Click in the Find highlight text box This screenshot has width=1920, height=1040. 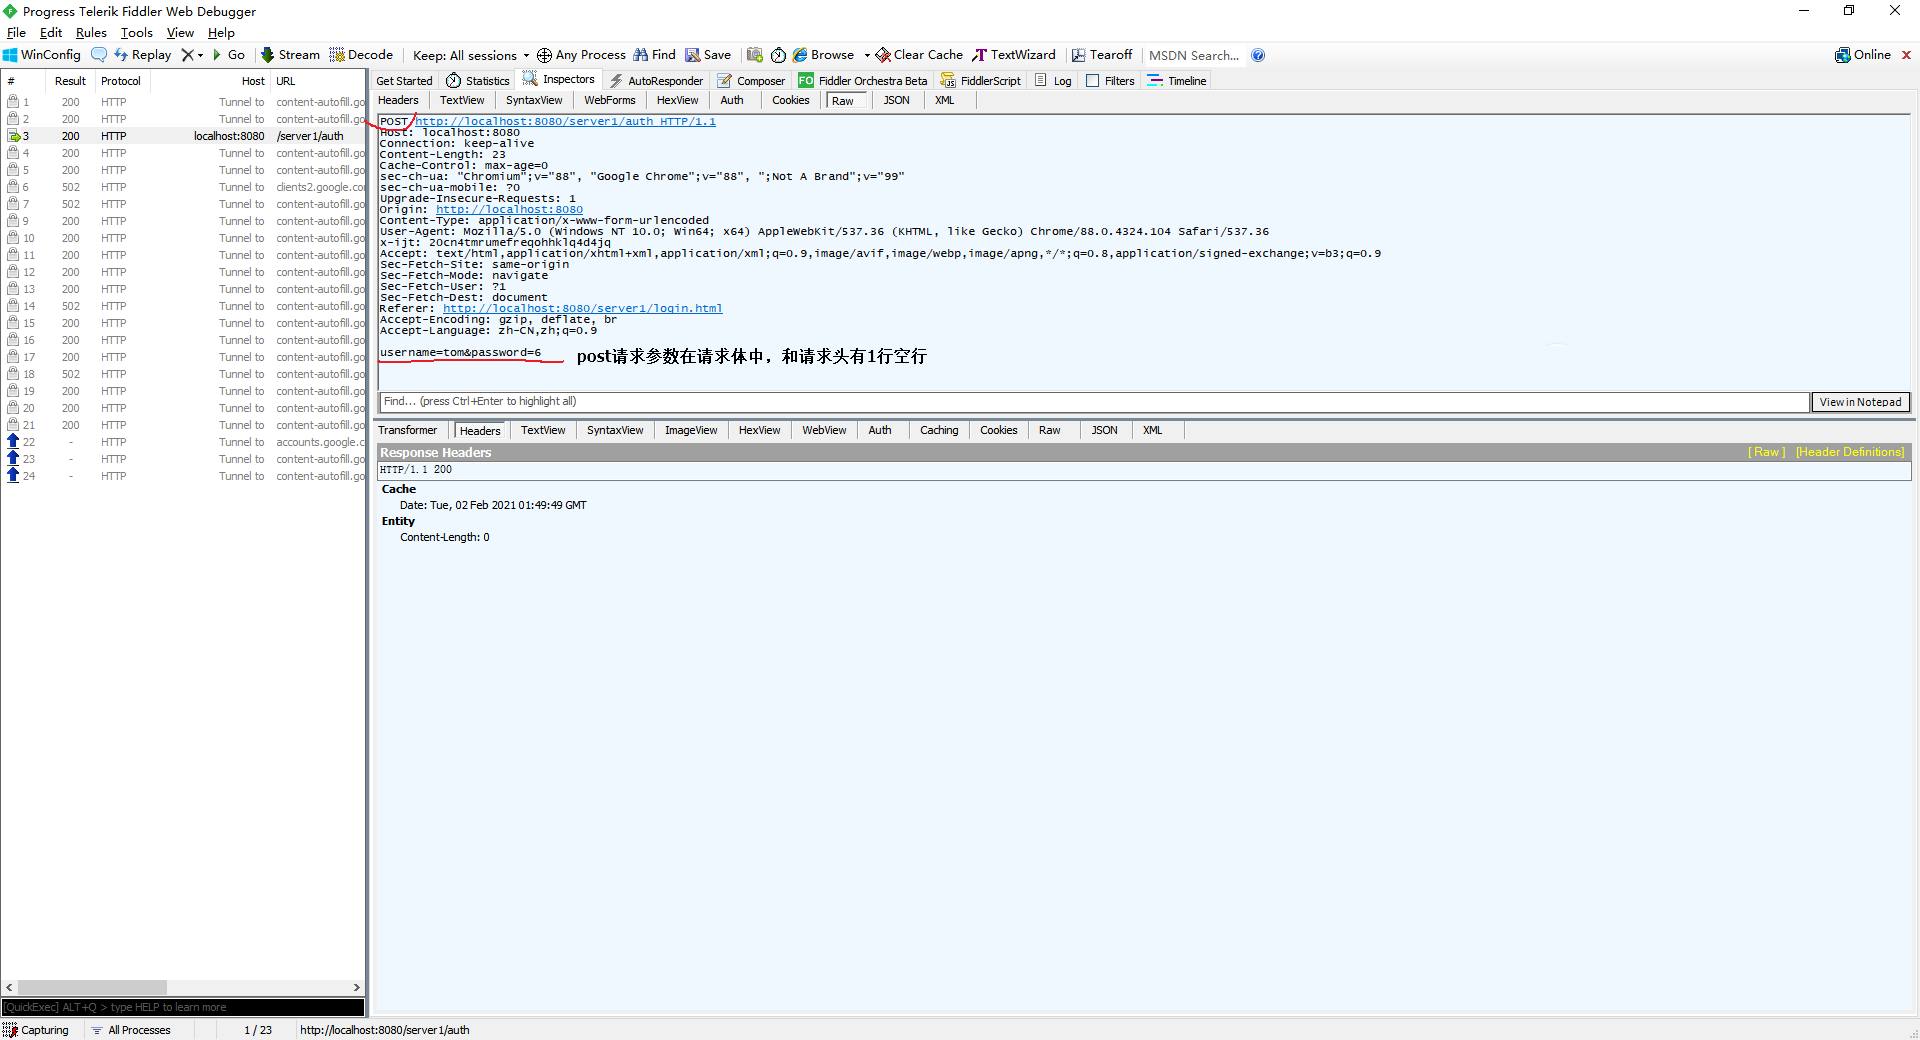(x=1094, y=402)
